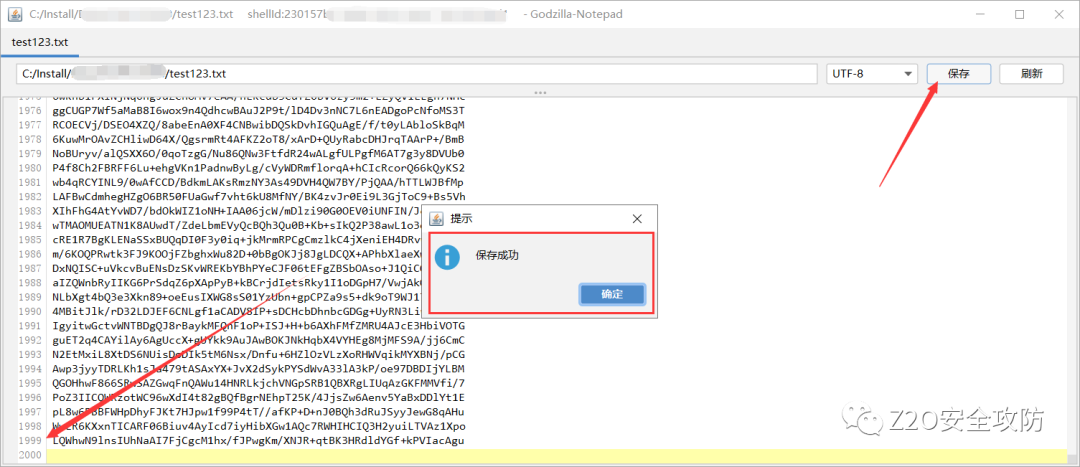Close the 提示 dialog with the X
The image size is (1080, 467).
pyautogui.click(x=637, y=219)
